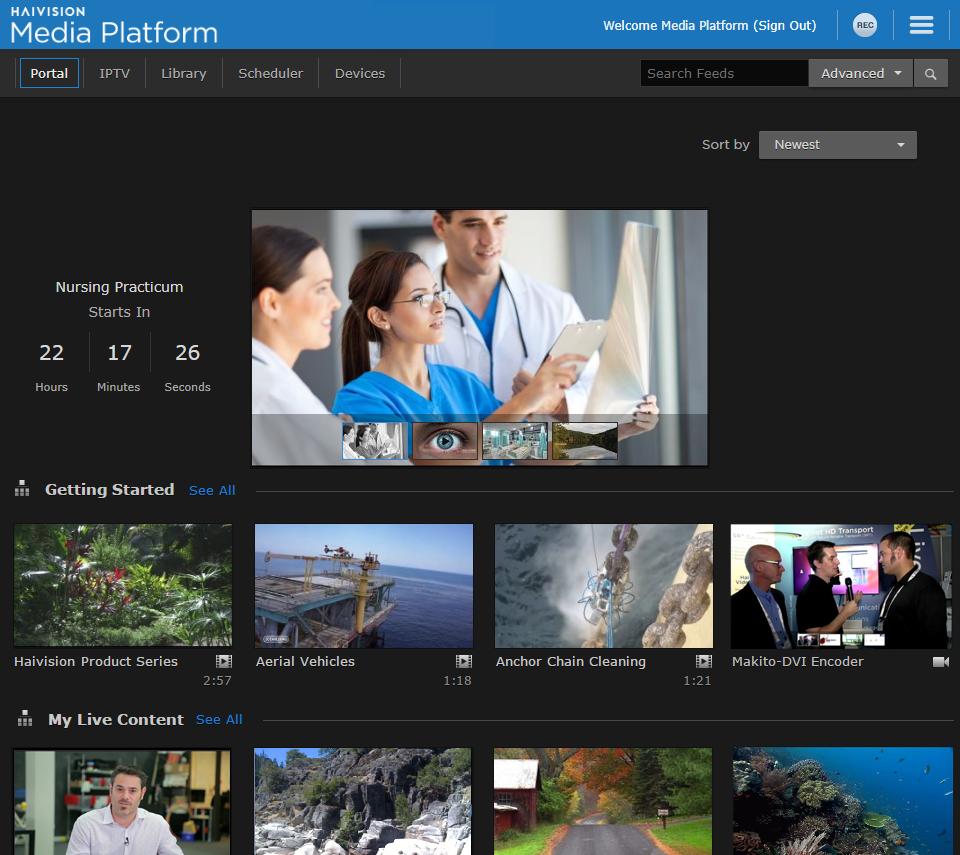Click the Haivision Product Series playlist icon
This screenshot has height=855, width=960.
point(224,662)
